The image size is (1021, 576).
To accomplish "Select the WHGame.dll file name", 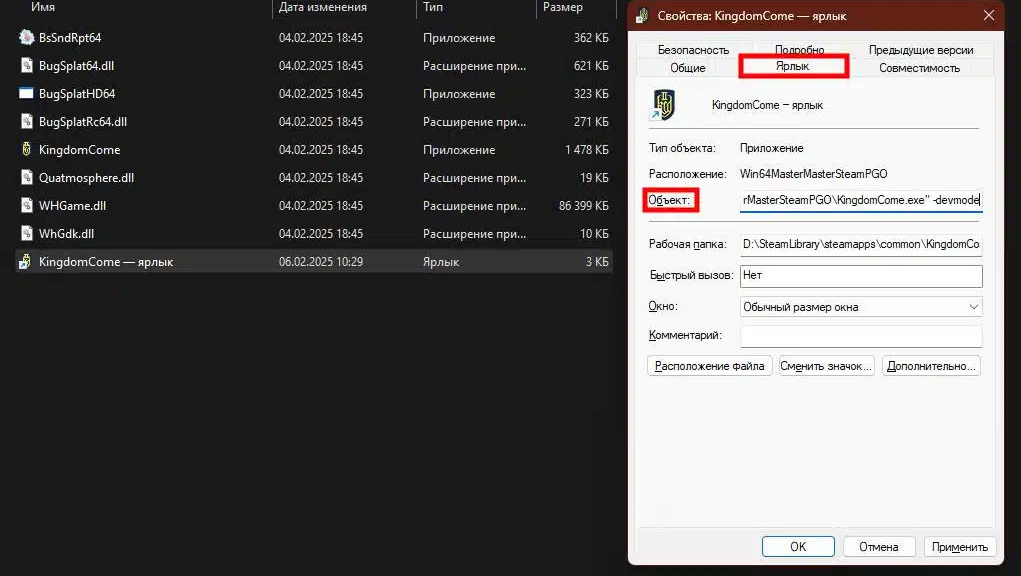I will coord(72,206).
